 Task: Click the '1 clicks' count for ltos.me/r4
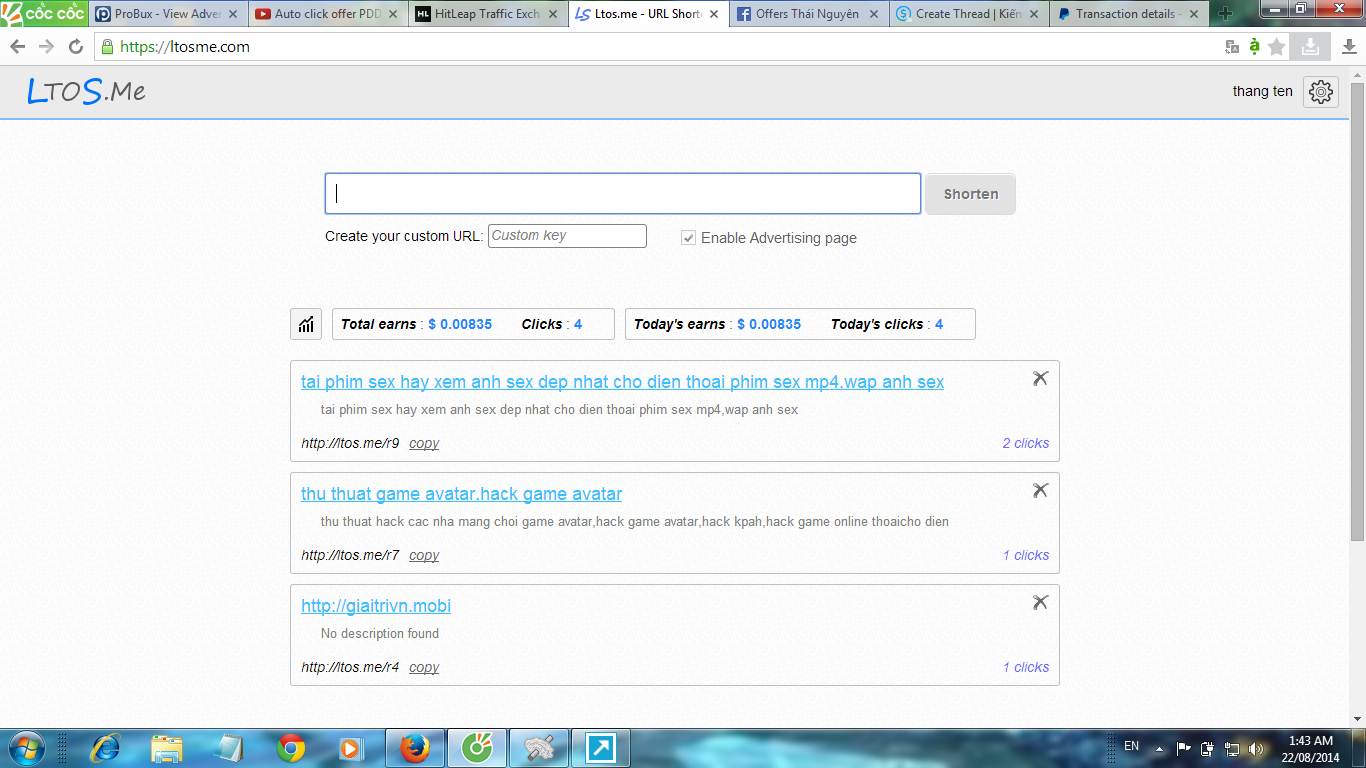pyautogui.click(x=1026, y=667)
